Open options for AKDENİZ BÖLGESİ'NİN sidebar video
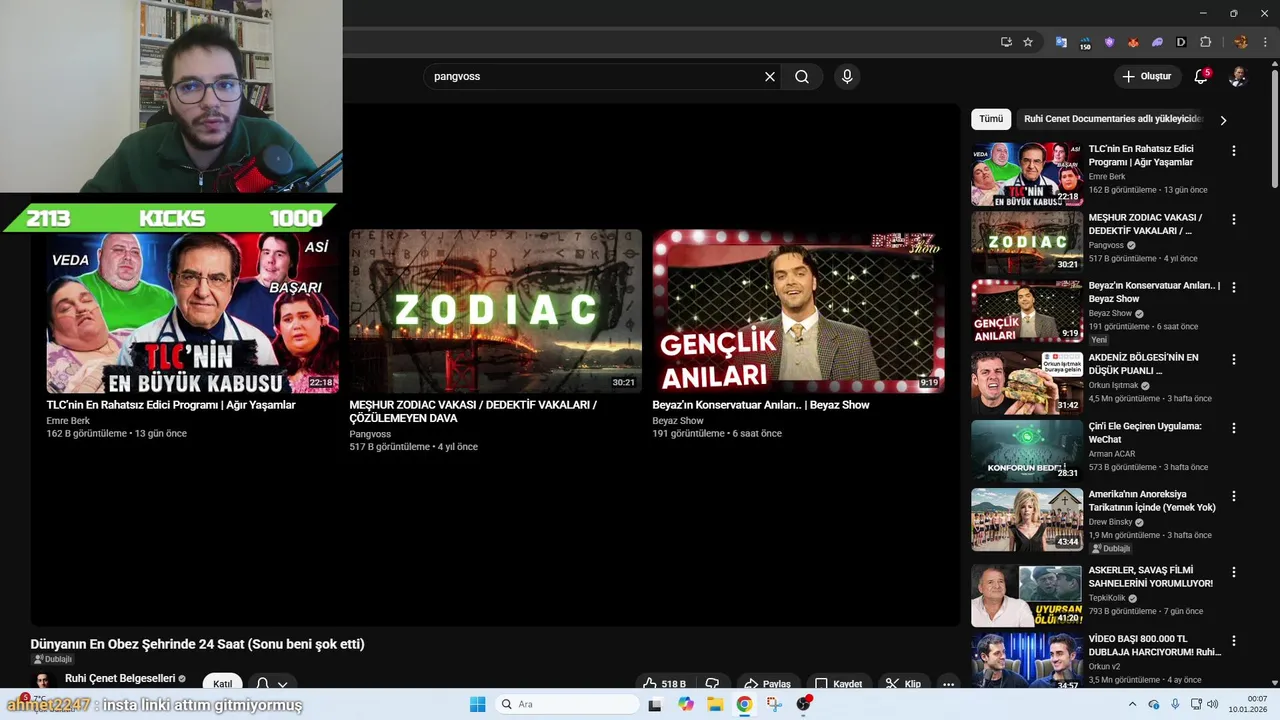This screenshot has height=720, width=1280. [1234, 359]
